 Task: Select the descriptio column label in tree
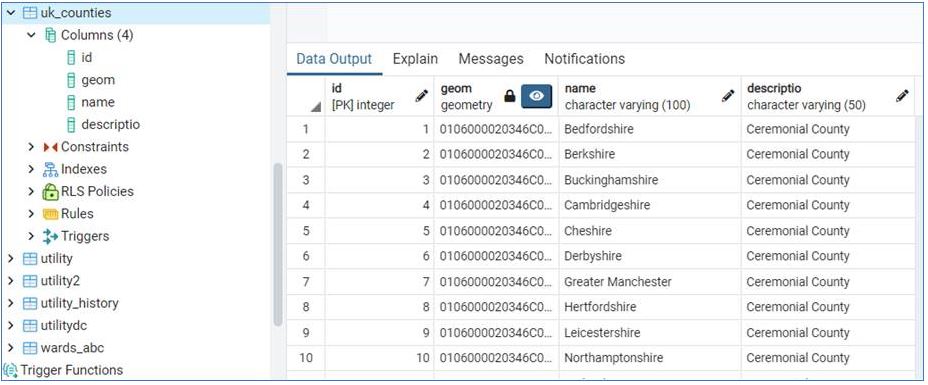111,125
